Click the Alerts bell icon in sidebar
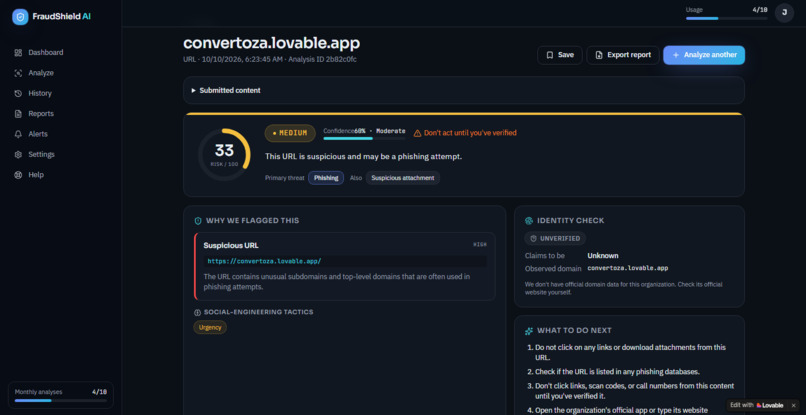The height and width of the screenshot is (415, 806). tap(19, 134)
